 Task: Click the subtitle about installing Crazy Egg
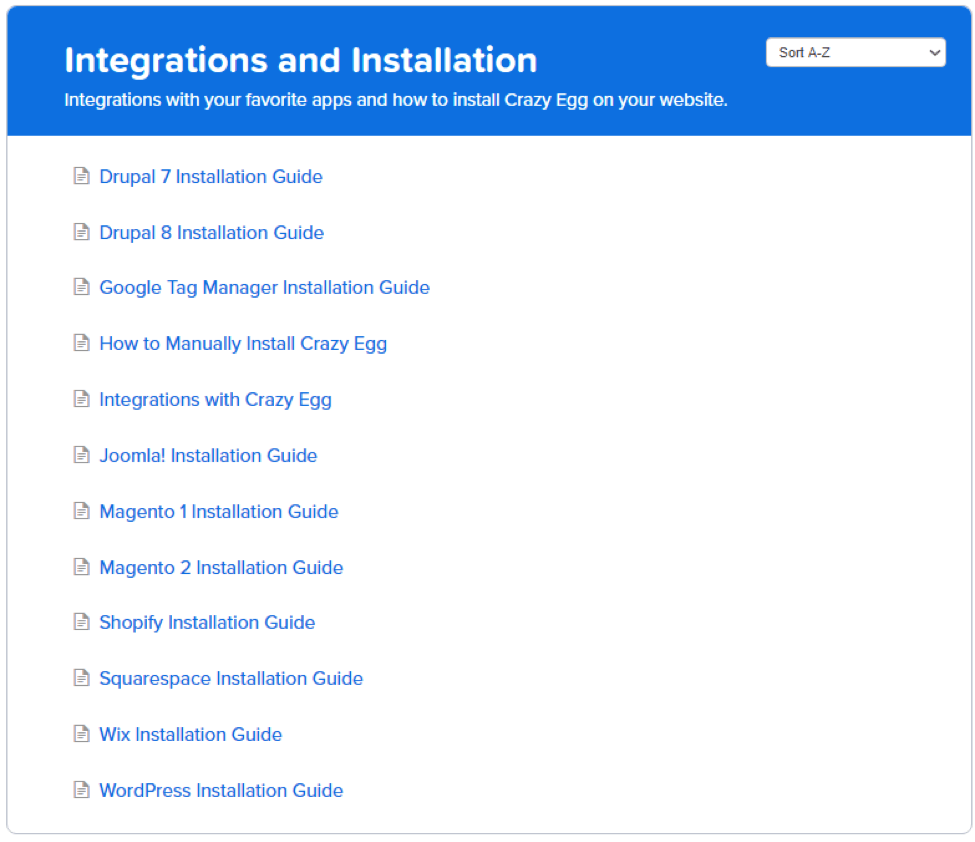tap(396, 100)
